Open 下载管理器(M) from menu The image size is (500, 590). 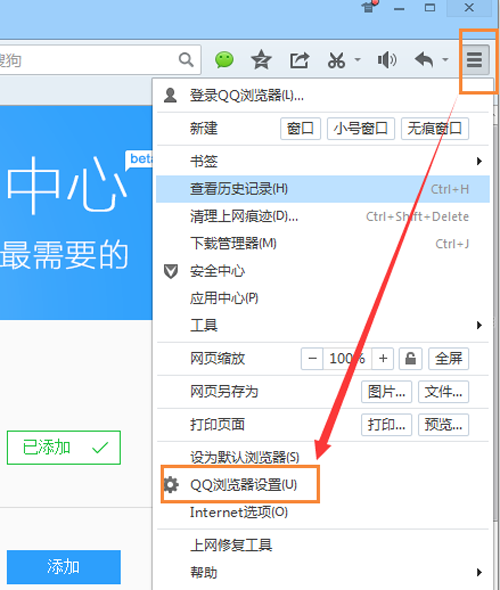click(x=323, y=244)
